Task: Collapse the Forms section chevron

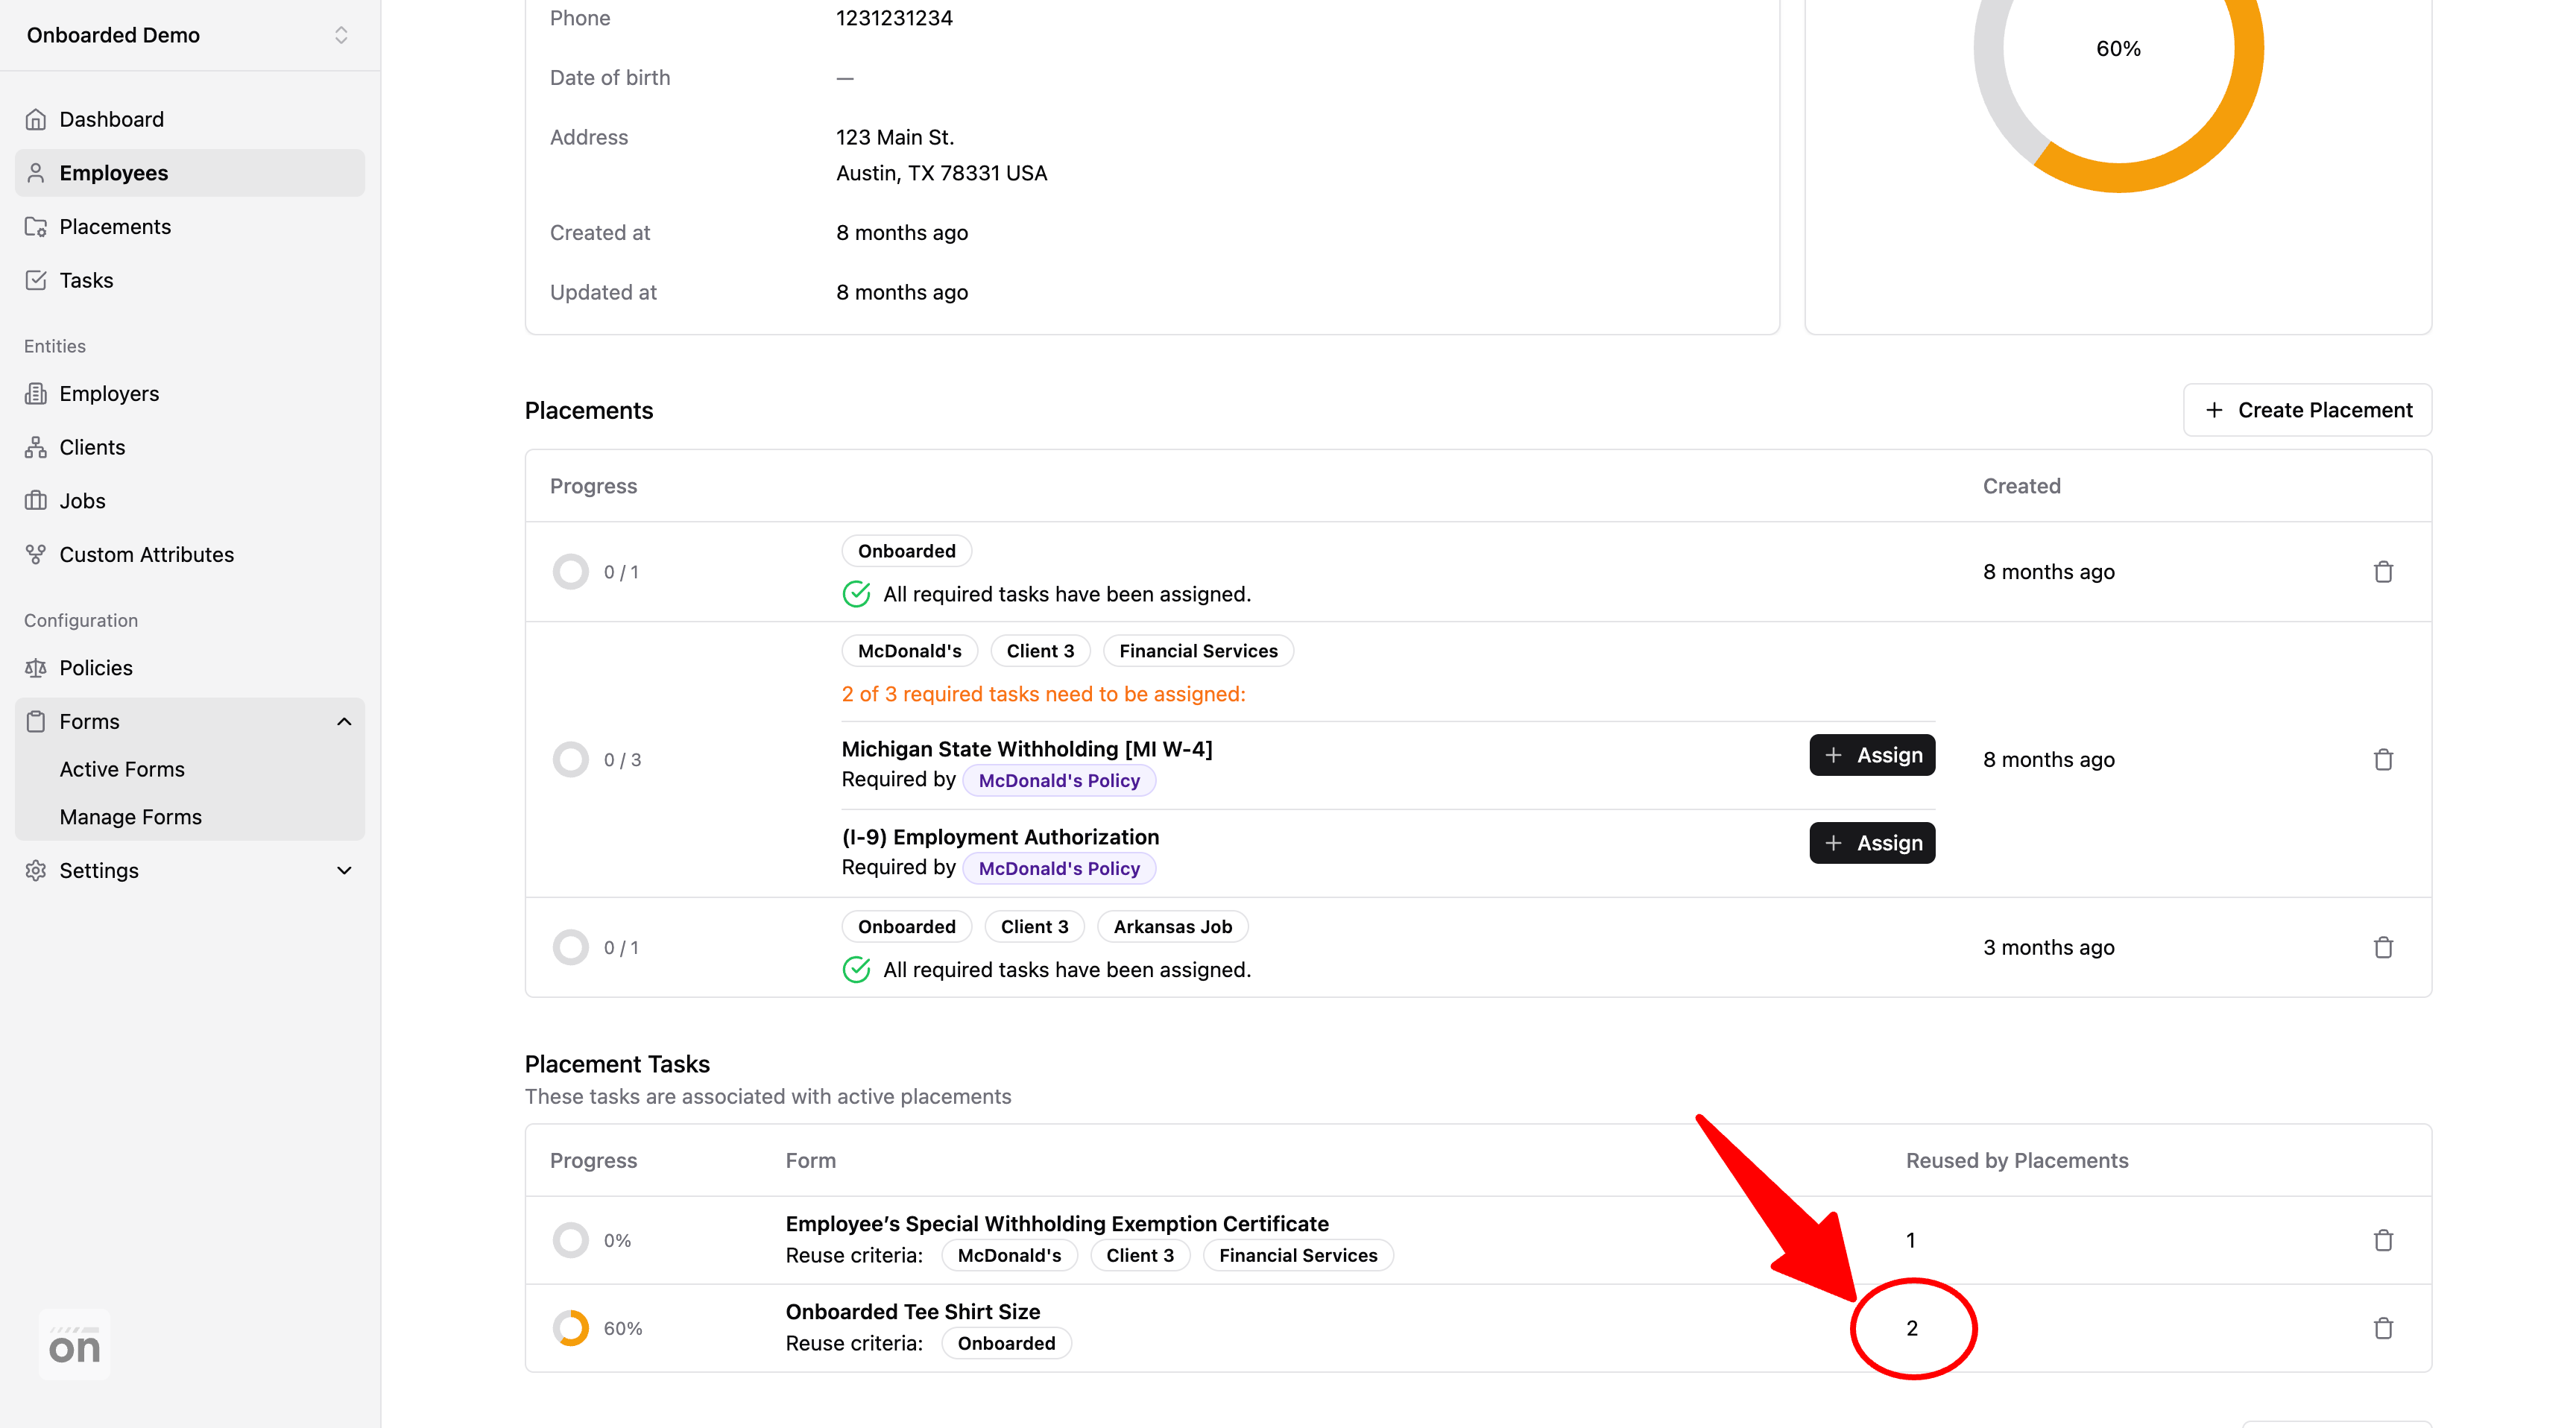Action: pyautogui.click(x=344, y=721)
